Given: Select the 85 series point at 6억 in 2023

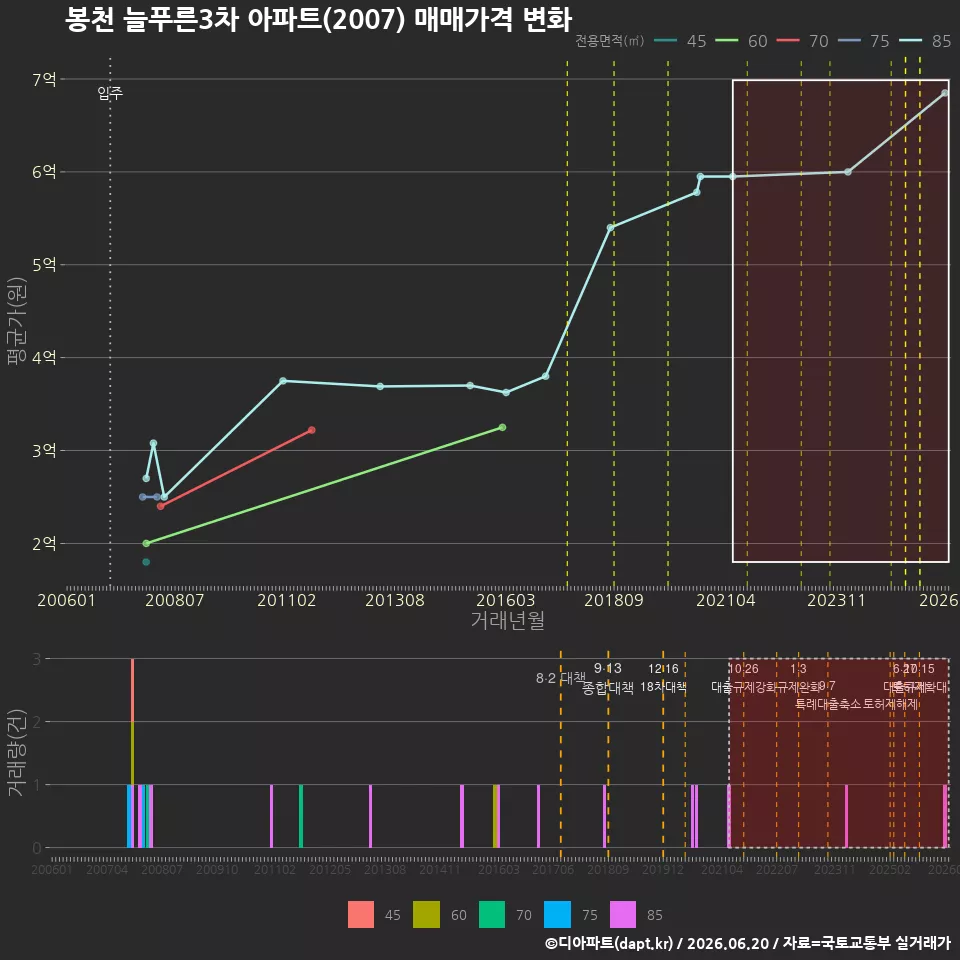Looking at the screenshot, I should point(848,172).
